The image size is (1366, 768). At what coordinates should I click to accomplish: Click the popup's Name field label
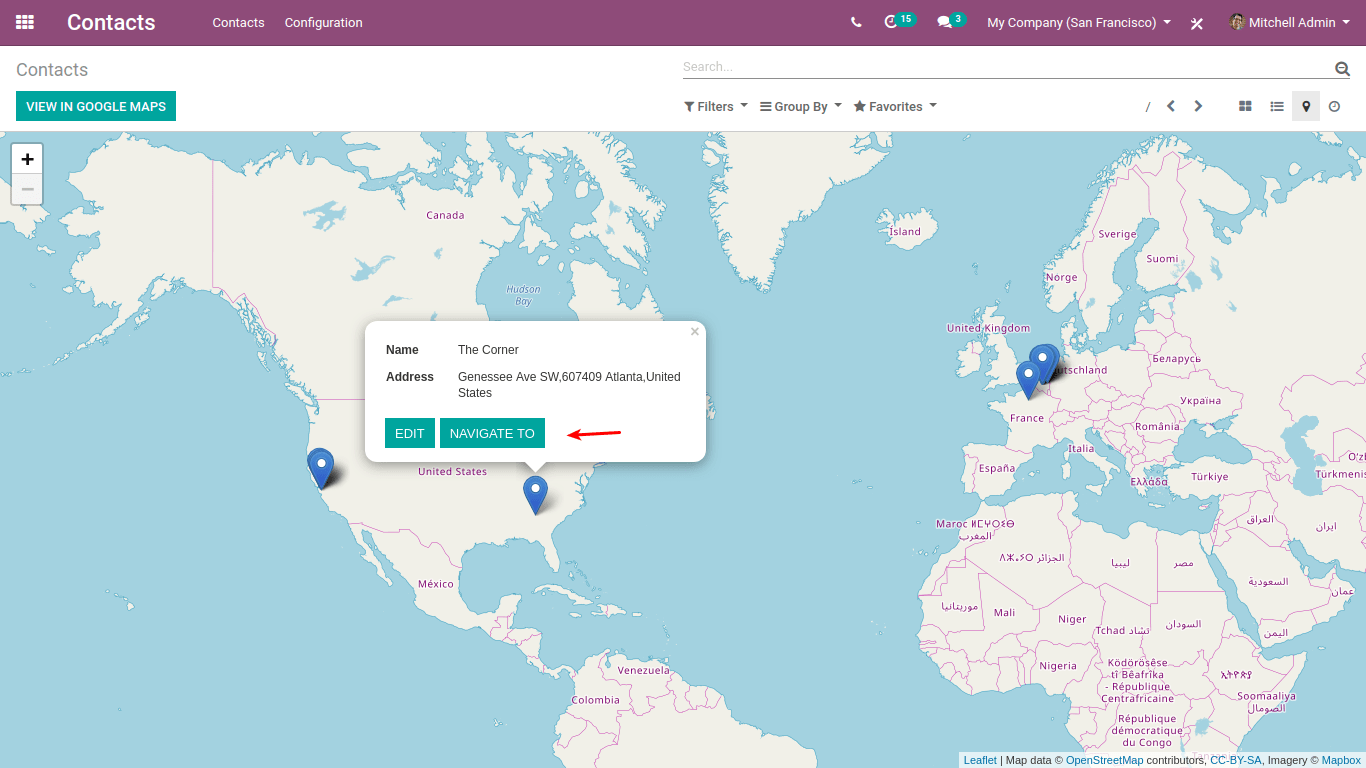pos(402,350)
